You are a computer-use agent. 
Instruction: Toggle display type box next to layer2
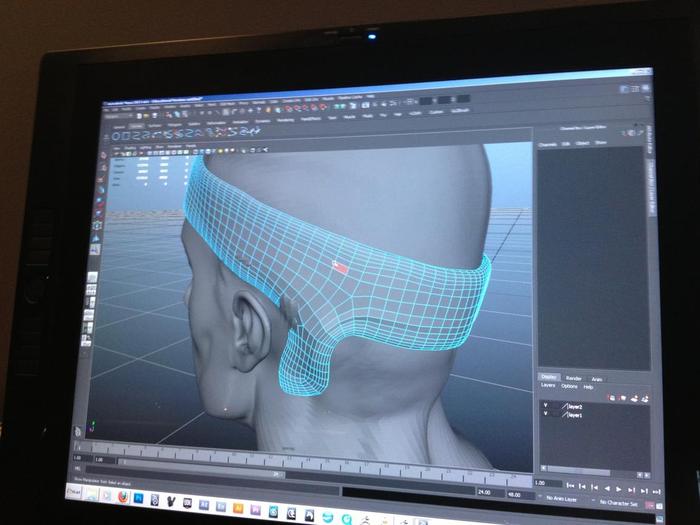point(555,406)
